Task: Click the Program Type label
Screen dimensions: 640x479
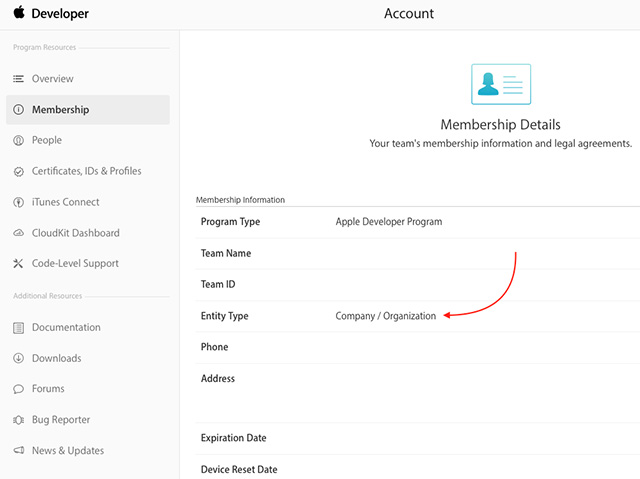Action: (x=230, y=222)
